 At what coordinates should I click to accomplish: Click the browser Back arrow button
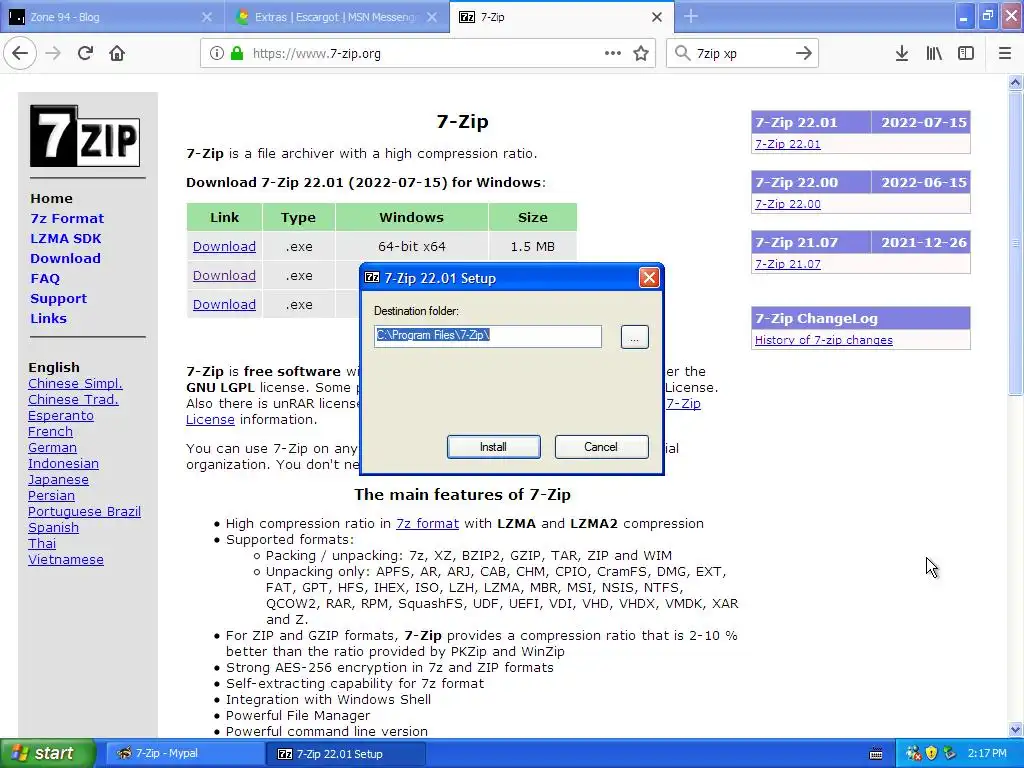coord(20,53)
